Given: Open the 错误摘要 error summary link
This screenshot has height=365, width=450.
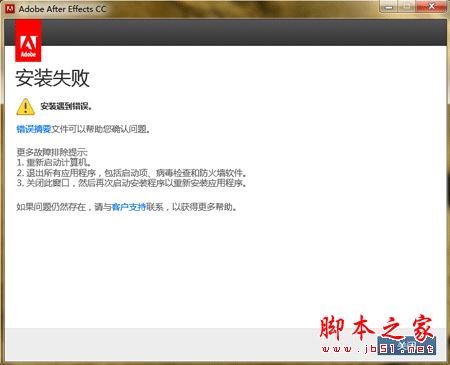Looking at the screenshot, I should pos(33,129).
